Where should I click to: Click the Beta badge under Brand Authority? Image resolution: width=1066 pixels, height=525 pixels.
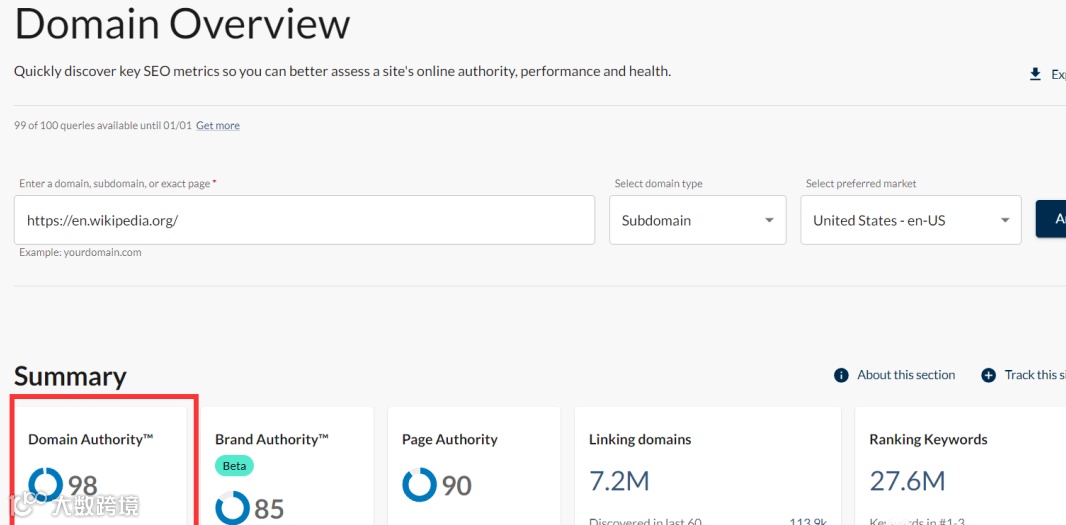(x=234, y=466)
